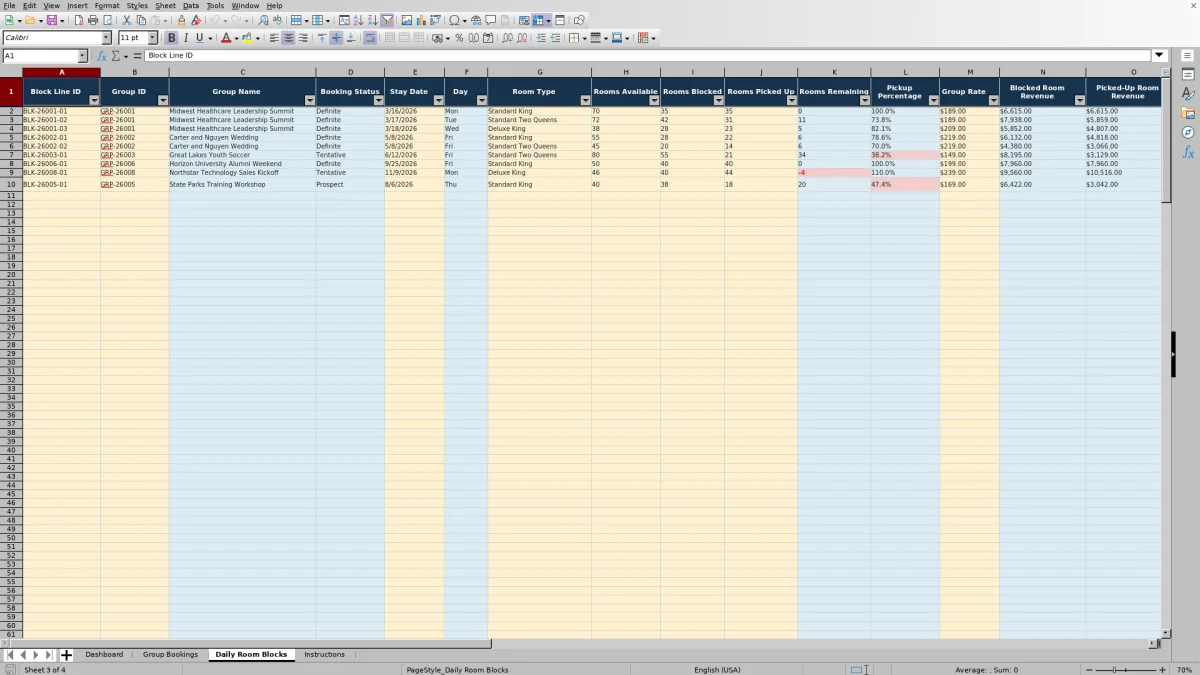
Task: Expand the formula bar with the arrow
Action: [x=1159, y=56]
